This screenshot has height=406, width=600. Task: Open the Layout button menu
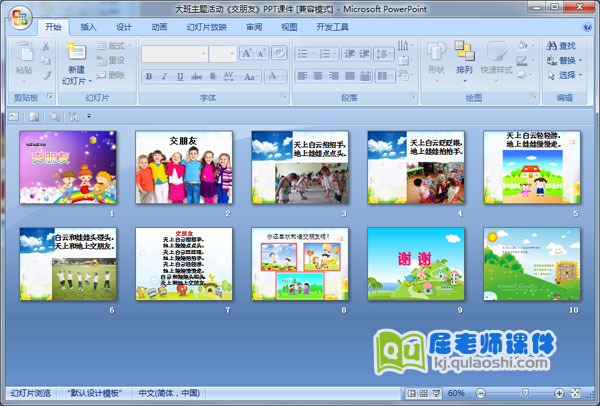click(113, 46)
